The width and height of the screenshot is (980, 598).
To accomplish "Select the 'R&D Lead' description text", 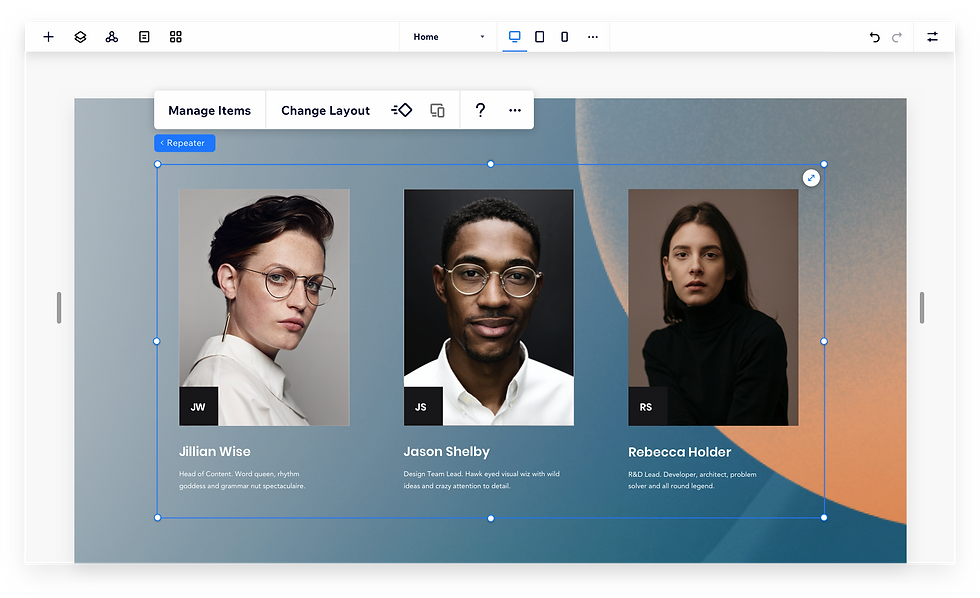I will pyautogui.click(x=692, y=480).
